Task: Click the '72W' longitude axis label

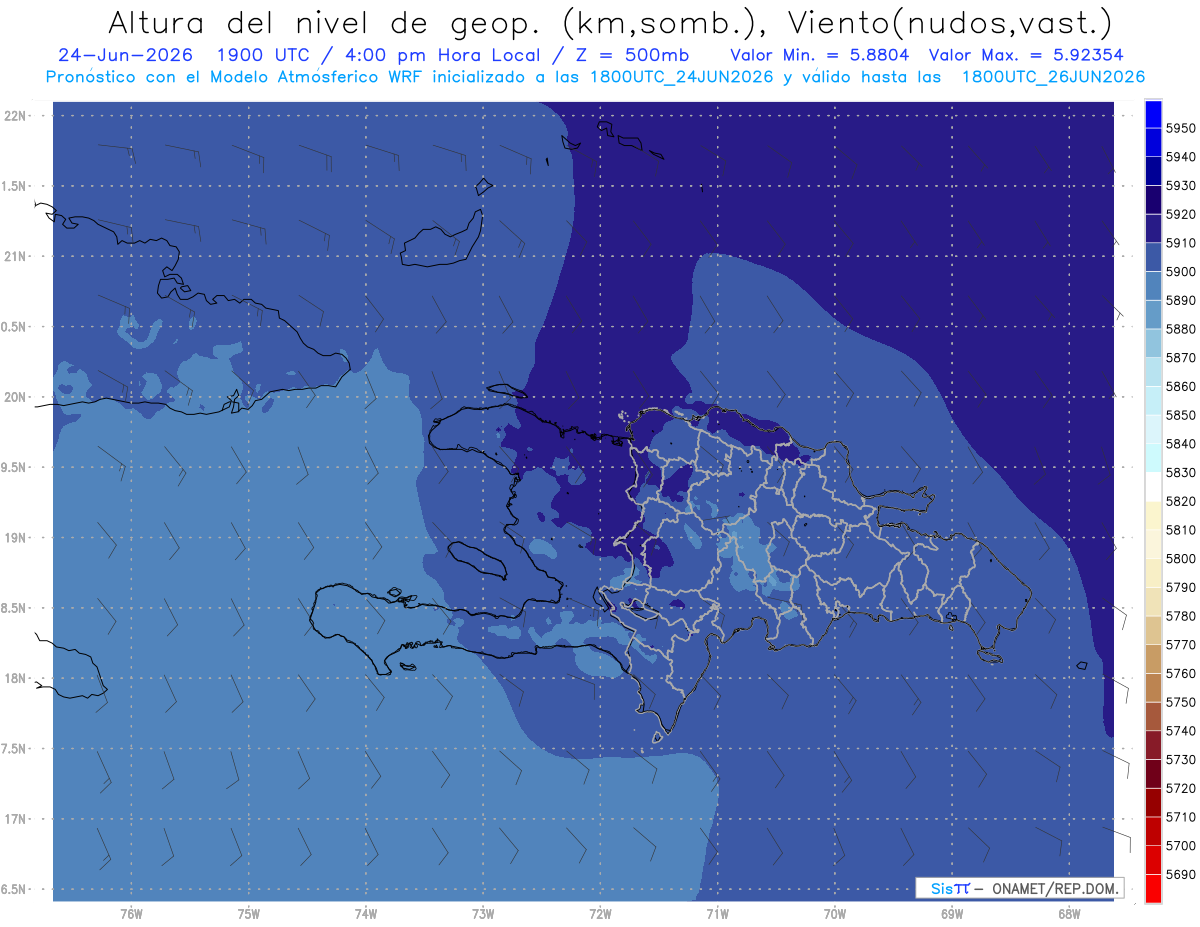Action: pyautogui.click(x=600, y=914)
